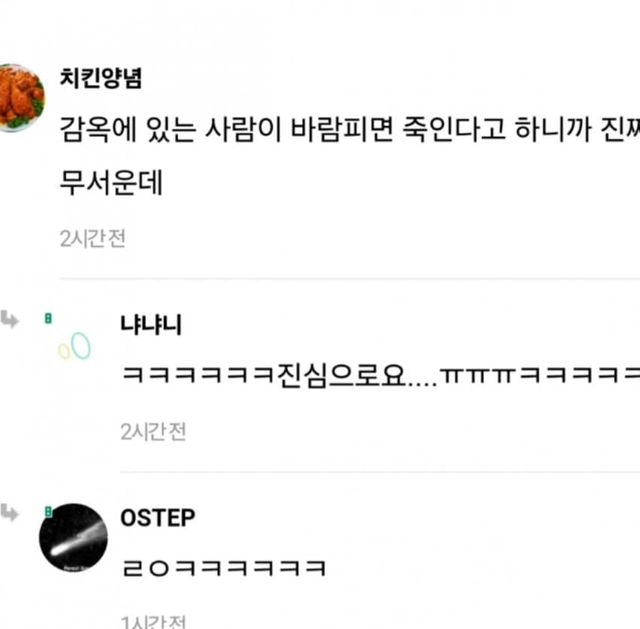The image size is (640, 629).
Task: Click the 2시간전 timestamp under 냐냐니's reply
Action: (153, 431)
